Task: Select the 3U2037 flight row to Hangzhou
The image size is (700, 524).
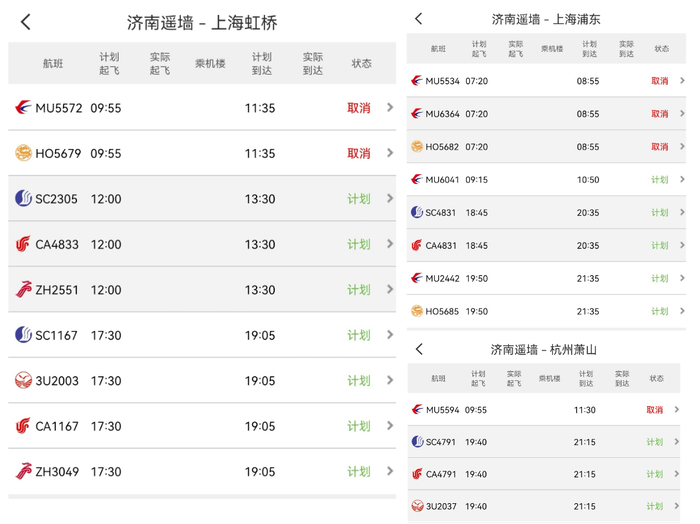Action: coord(548,507)
